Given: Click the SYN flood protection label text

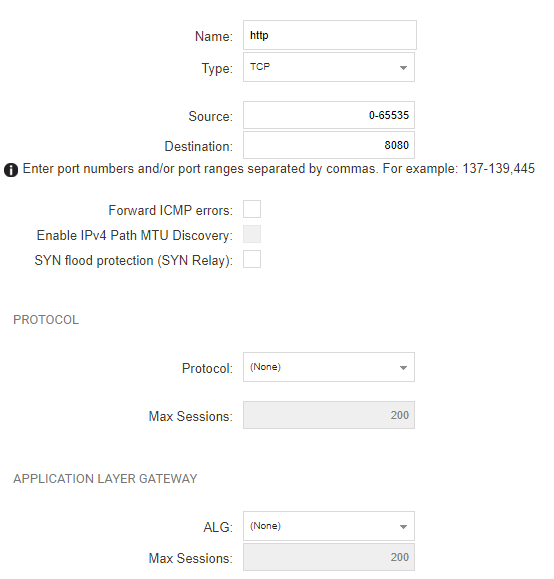Looking at the screenshot, I should pyautogui.click(x=134, y=261).
